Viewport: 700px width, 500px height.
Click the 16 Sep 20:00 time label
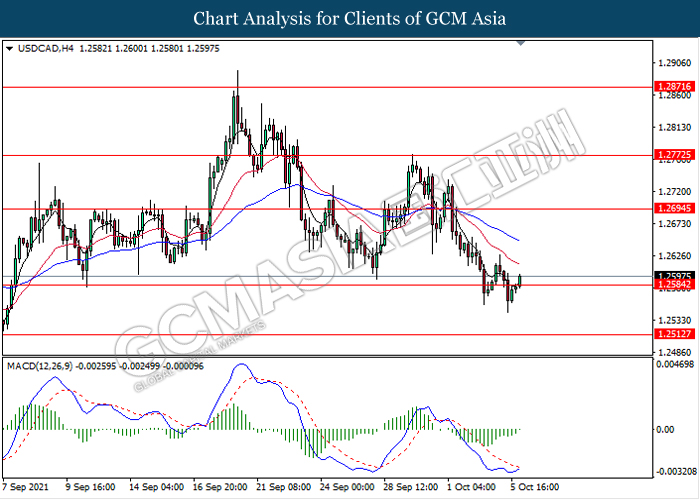coord(220,487)
